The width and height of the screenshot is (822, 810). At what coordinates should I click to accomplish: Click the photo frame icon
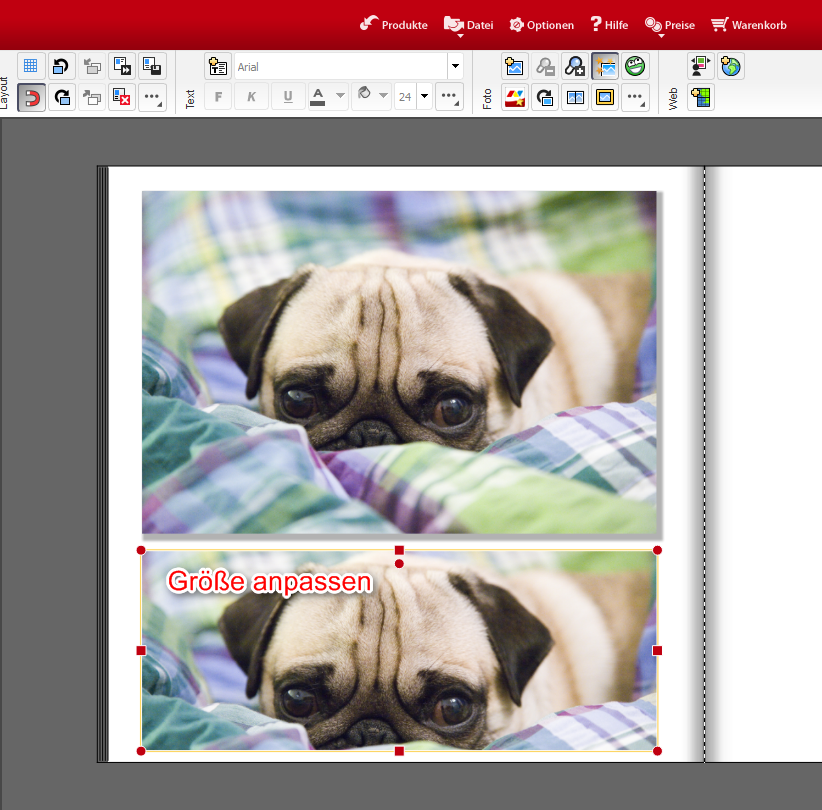tap(605, 97)
